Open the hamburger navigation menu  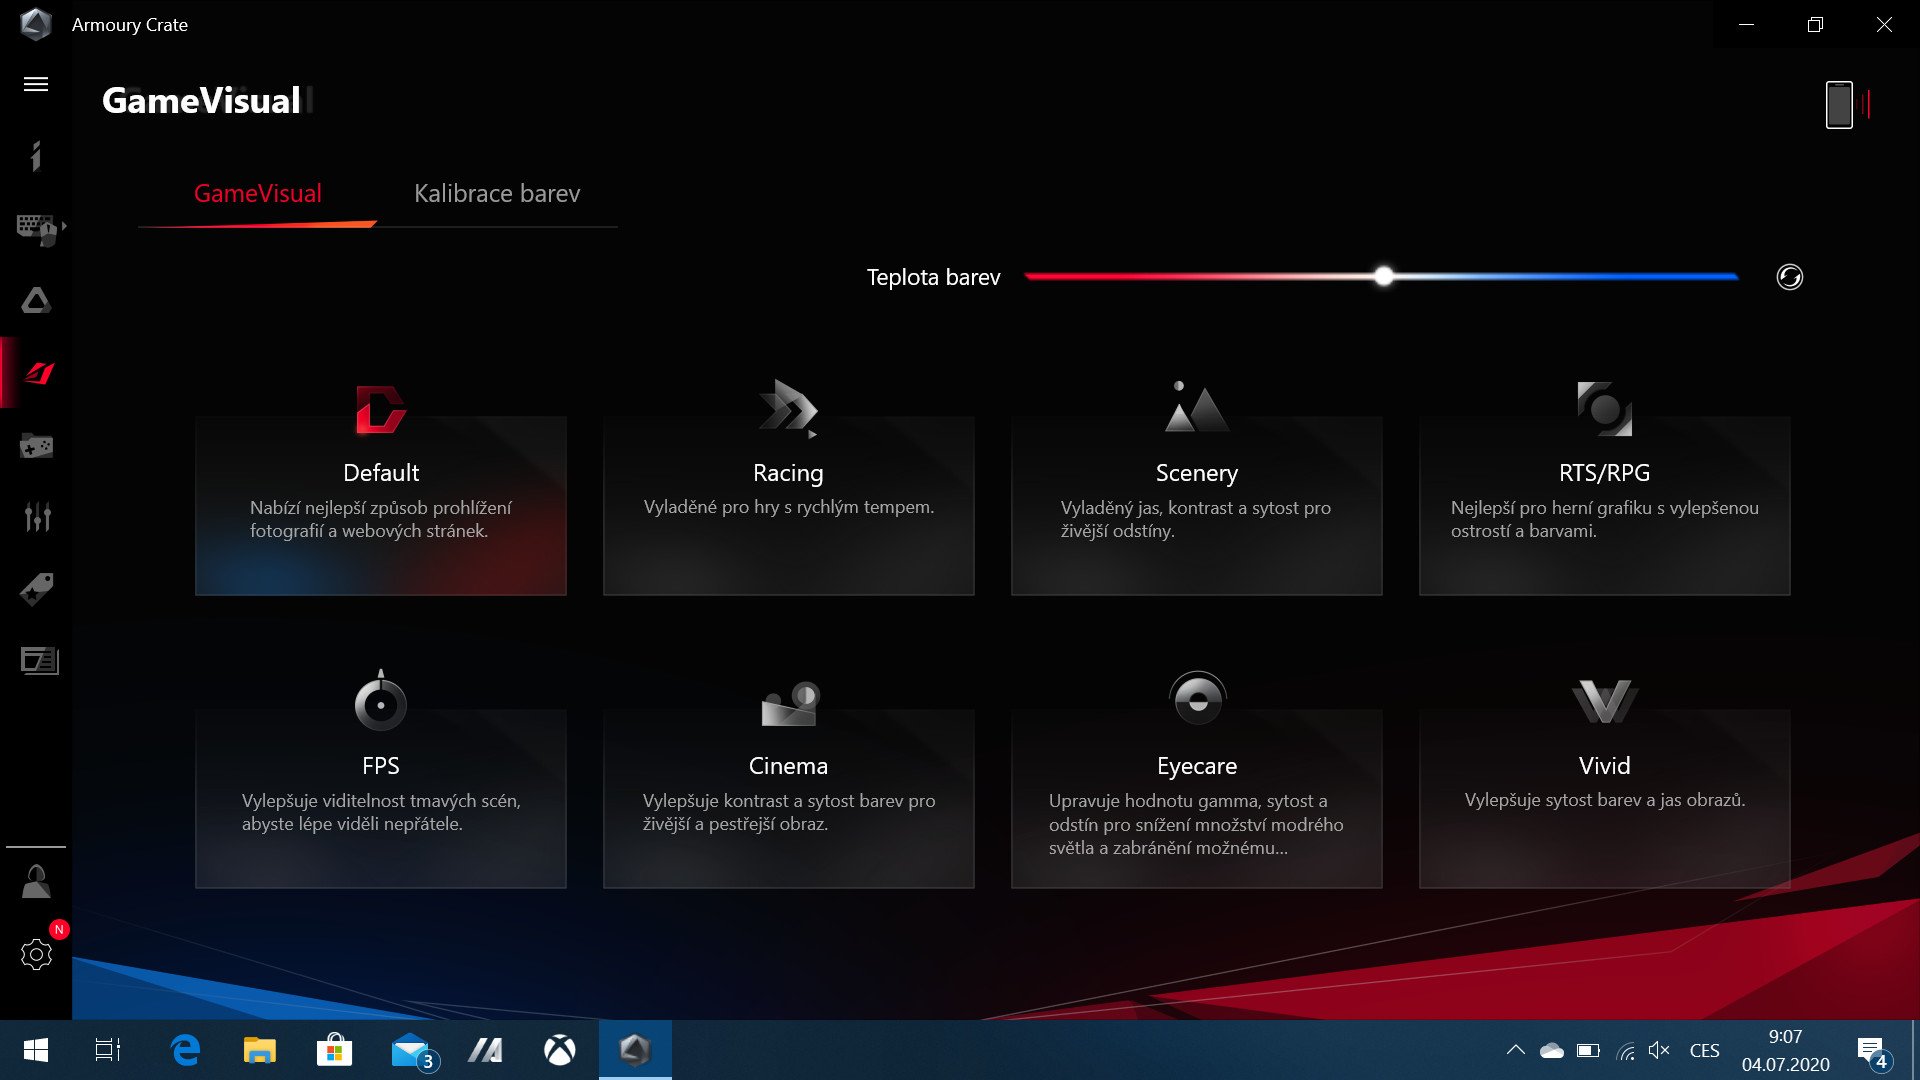(x=36, y=84)
